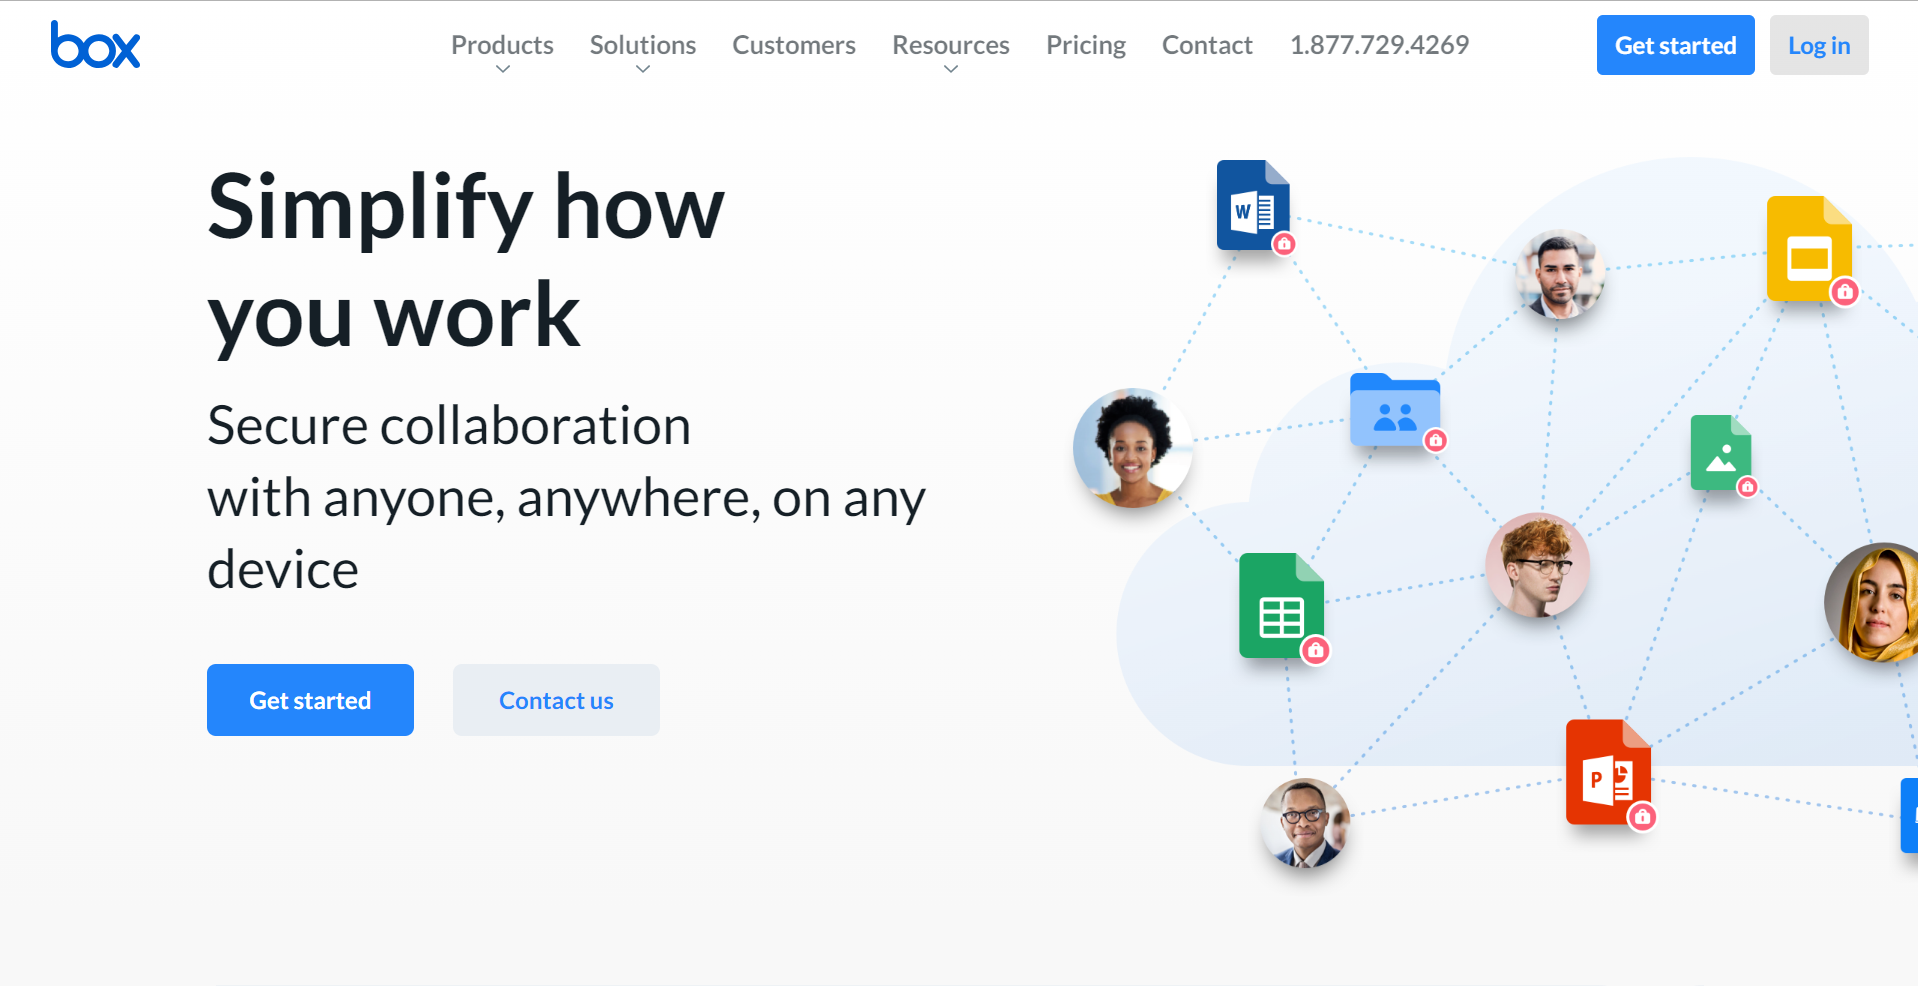1918x986 pixels.
Task: Click the bearded man avatar
Action: click(x=1560, y=274)
